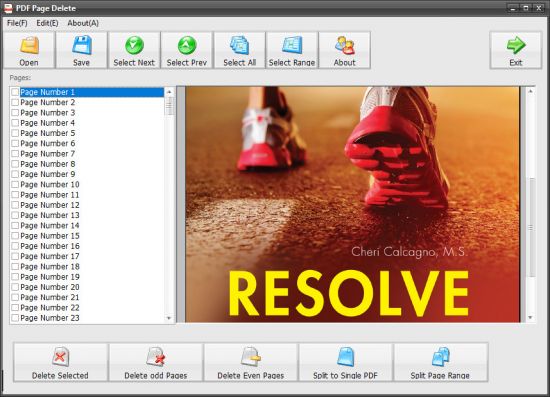
Task: Enable the Page Number 7 checkbox
Action: click(x=15, y=154)
